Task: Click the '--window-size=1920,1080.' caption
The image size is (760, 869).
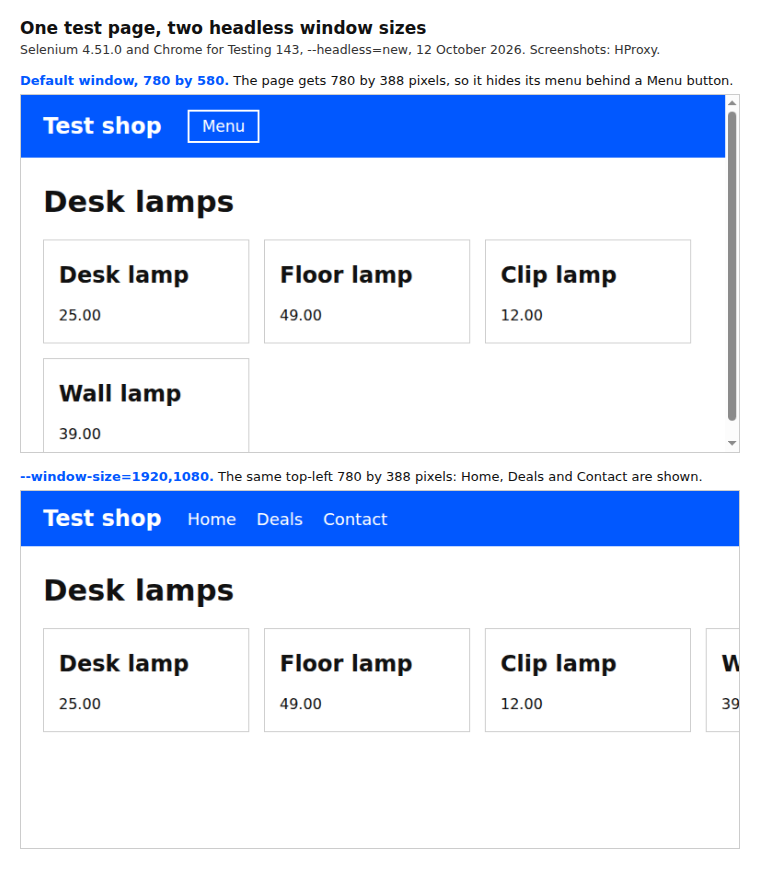Action: pos(117,477)
